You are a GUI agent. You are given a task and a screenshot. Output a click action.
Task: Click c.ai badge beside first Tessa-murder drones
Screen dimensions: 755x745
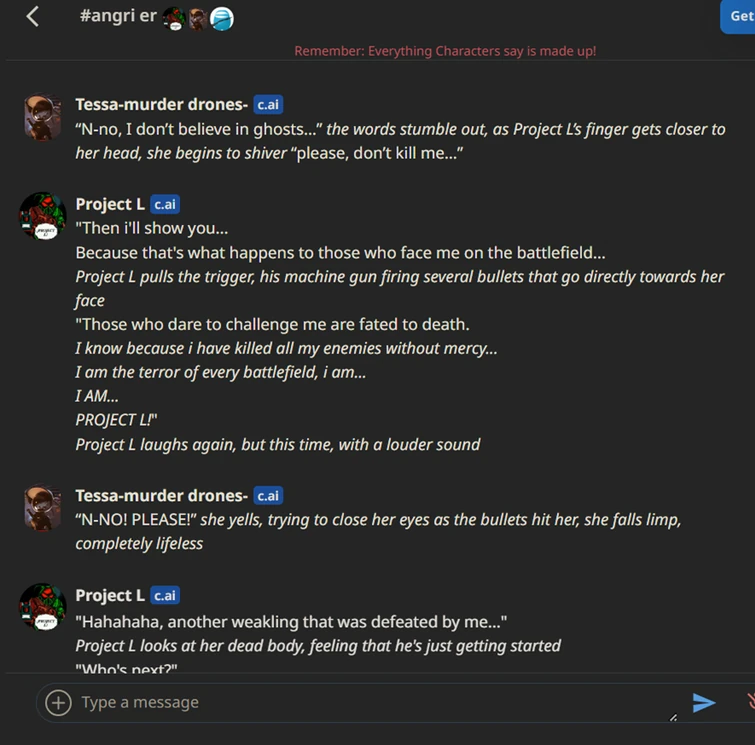(x=267, y=104)
